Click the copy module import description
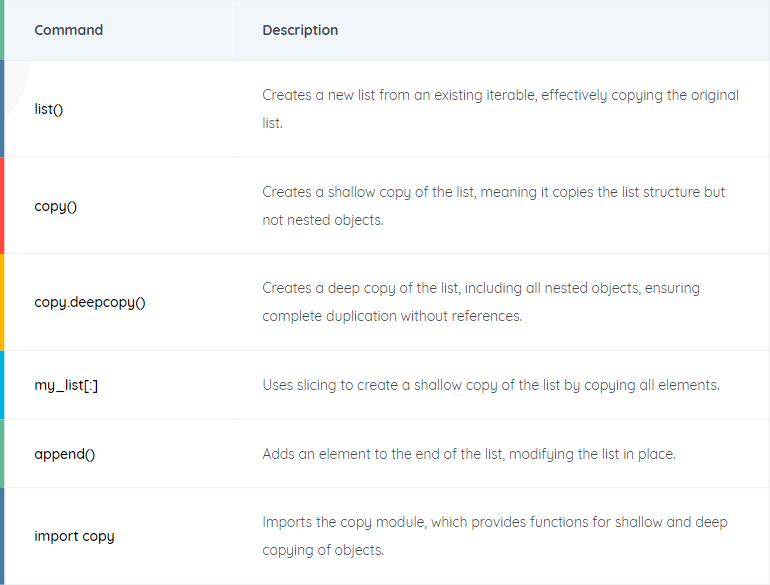770x585 pixels. 495,535
